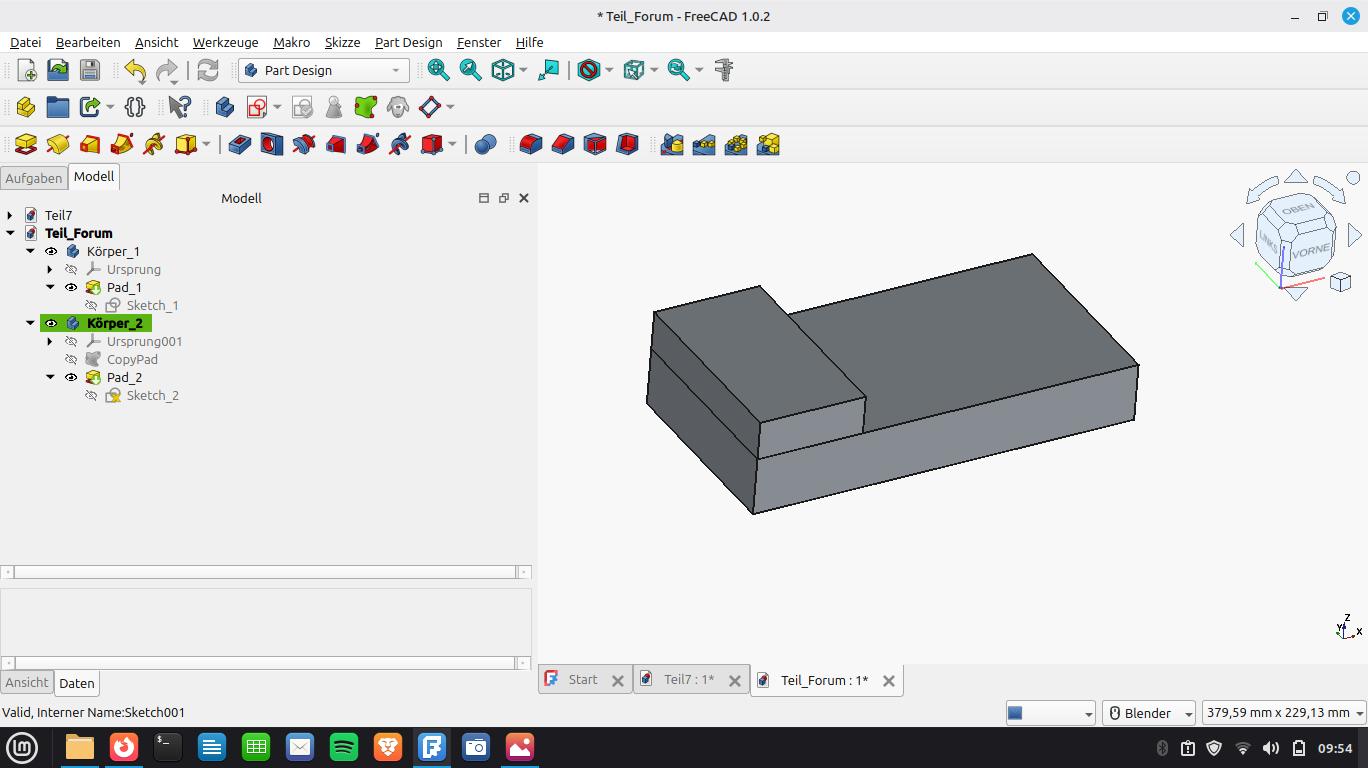The image size is (1368, 768).
Task: Open FreeCAD from the taskbar
Action: pyautogui.click(x=432, y=747)
